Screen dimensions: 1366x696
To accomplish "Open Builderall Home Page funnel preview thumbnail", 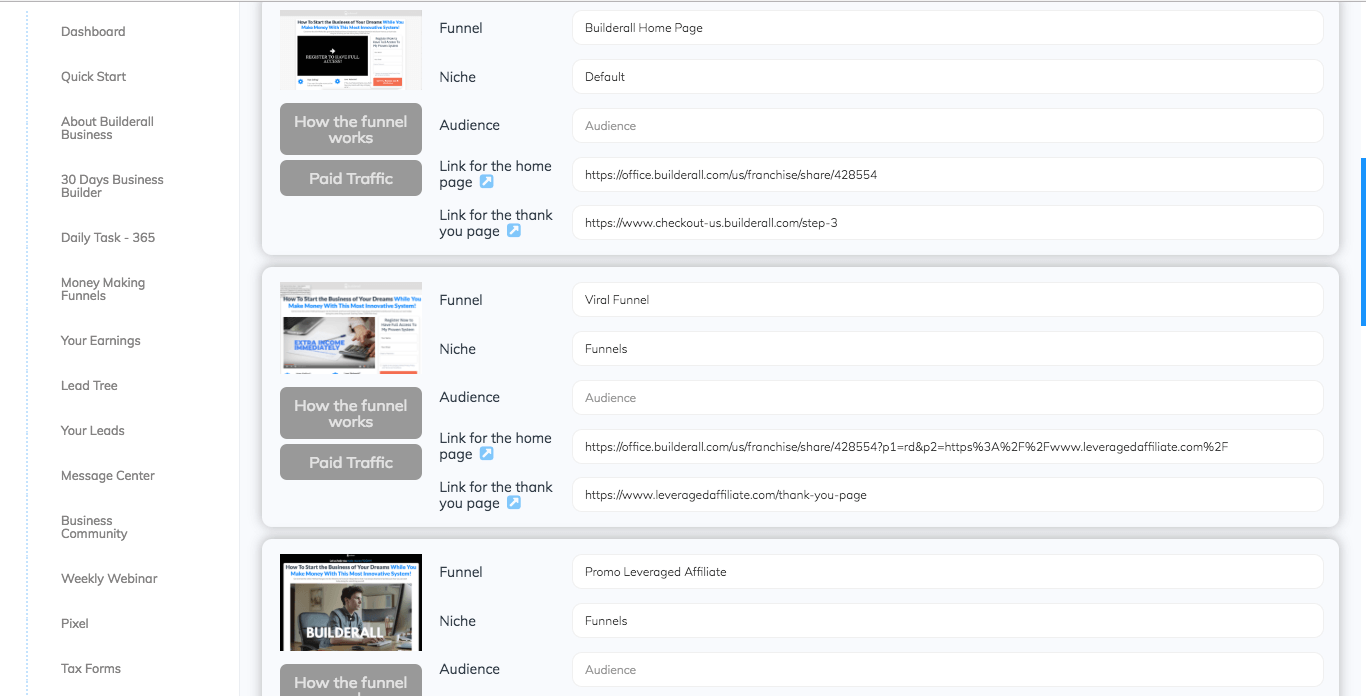I will coord(351,50).
